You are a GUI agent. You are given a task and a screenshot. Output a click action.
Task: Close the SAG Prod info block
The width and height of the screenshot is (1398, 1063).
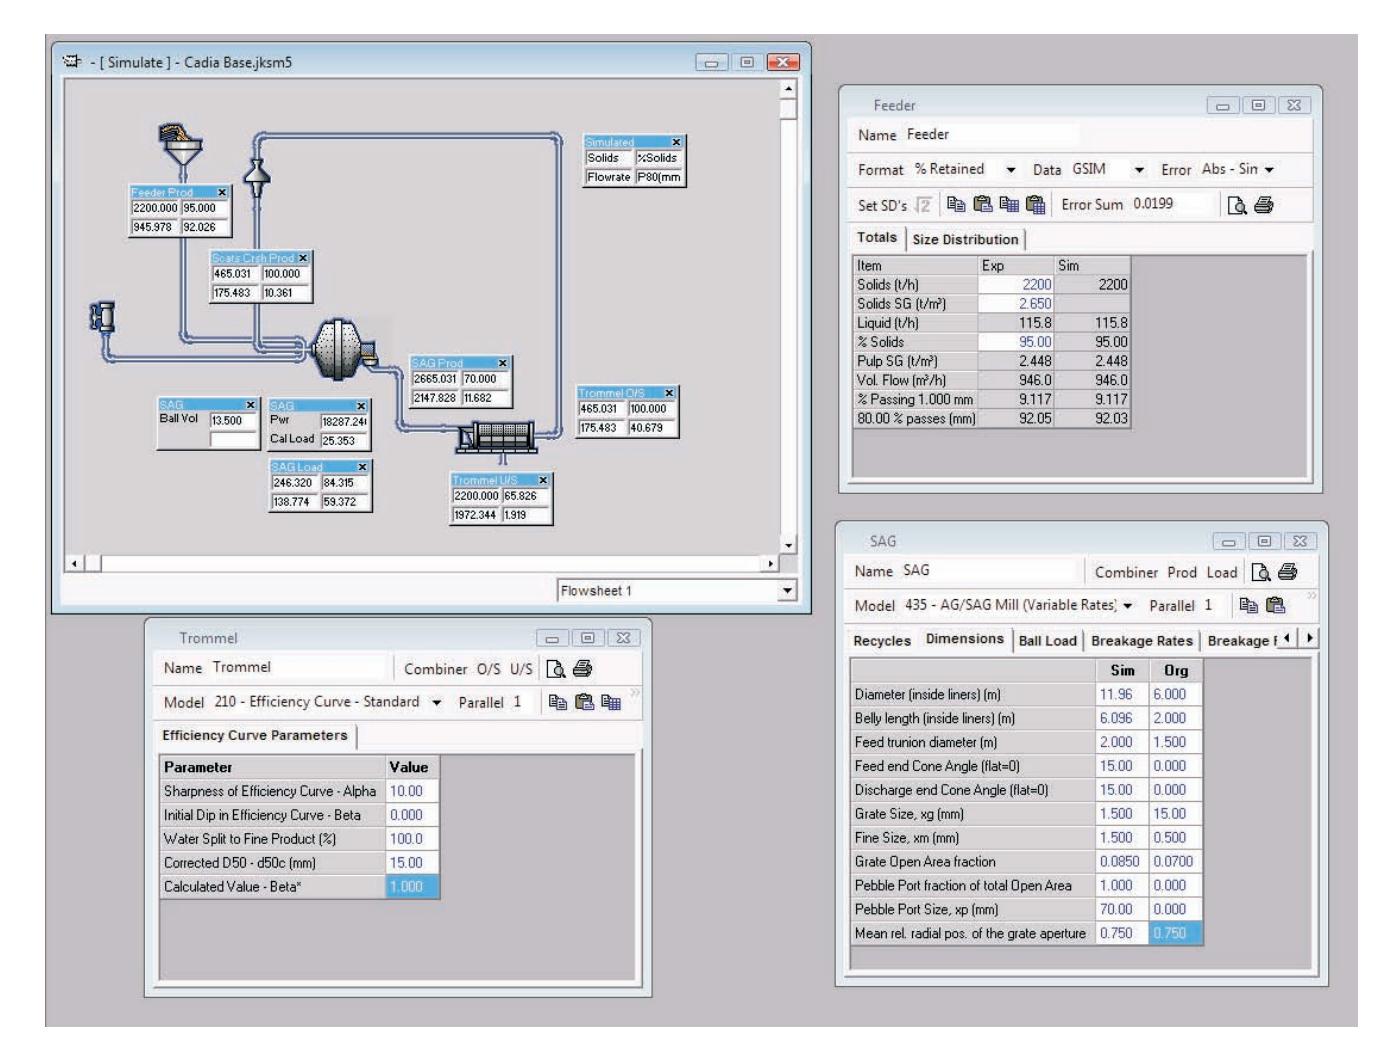(502, 363)
